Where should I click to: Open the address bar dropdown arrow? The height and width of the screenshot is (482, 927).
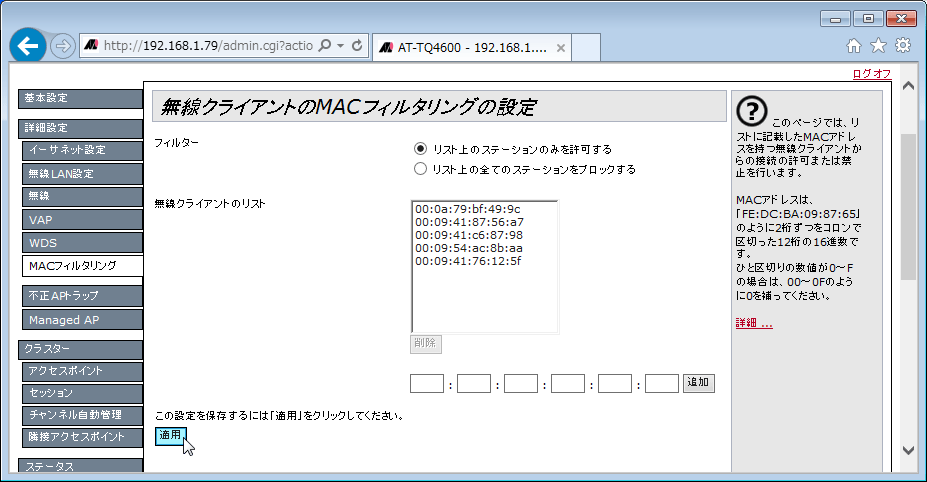341,46
